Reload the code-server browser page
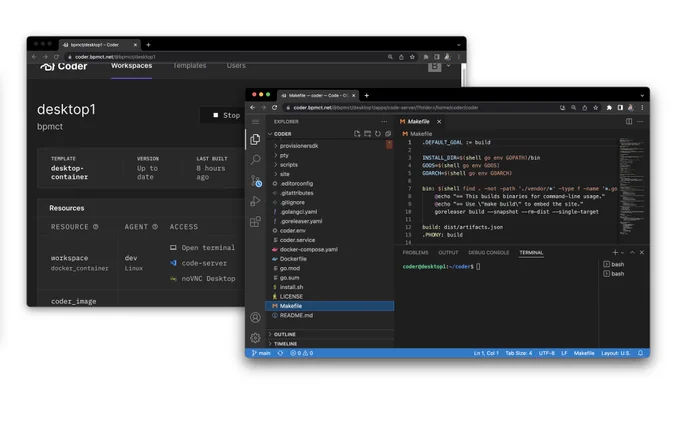This screenshot has width=680, height=426. point(275,108)
